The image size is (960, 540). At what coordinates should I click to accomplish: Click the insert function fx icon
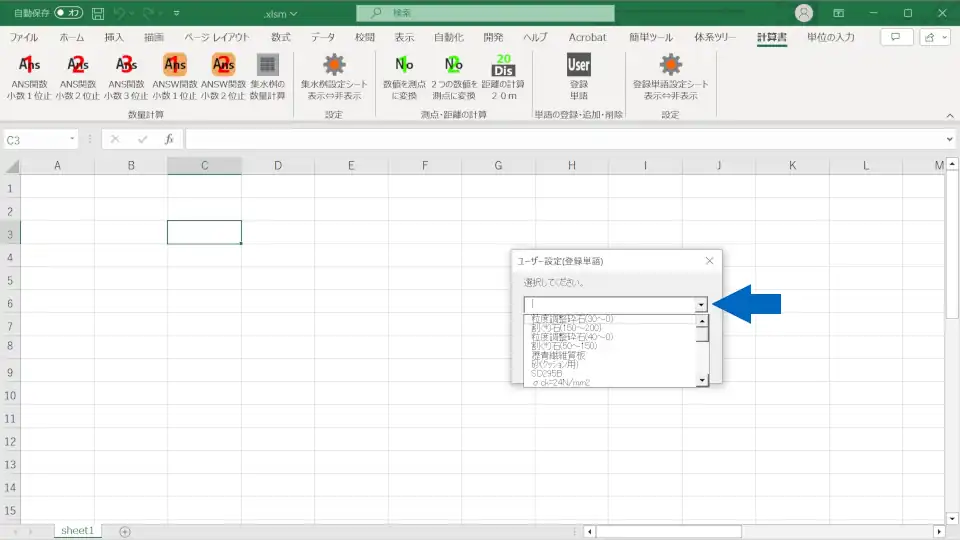169,140
